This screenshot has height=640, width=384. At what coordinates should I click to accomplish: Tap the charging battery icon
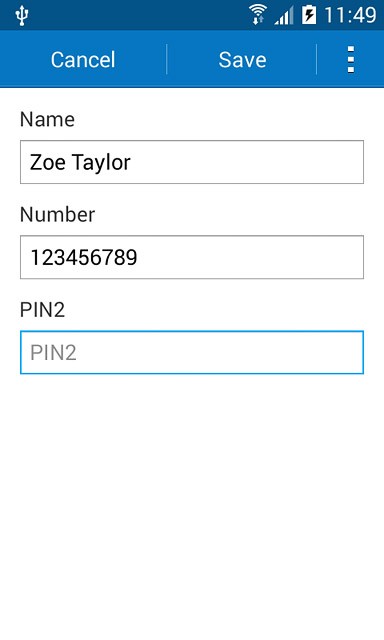click(309, 16)
